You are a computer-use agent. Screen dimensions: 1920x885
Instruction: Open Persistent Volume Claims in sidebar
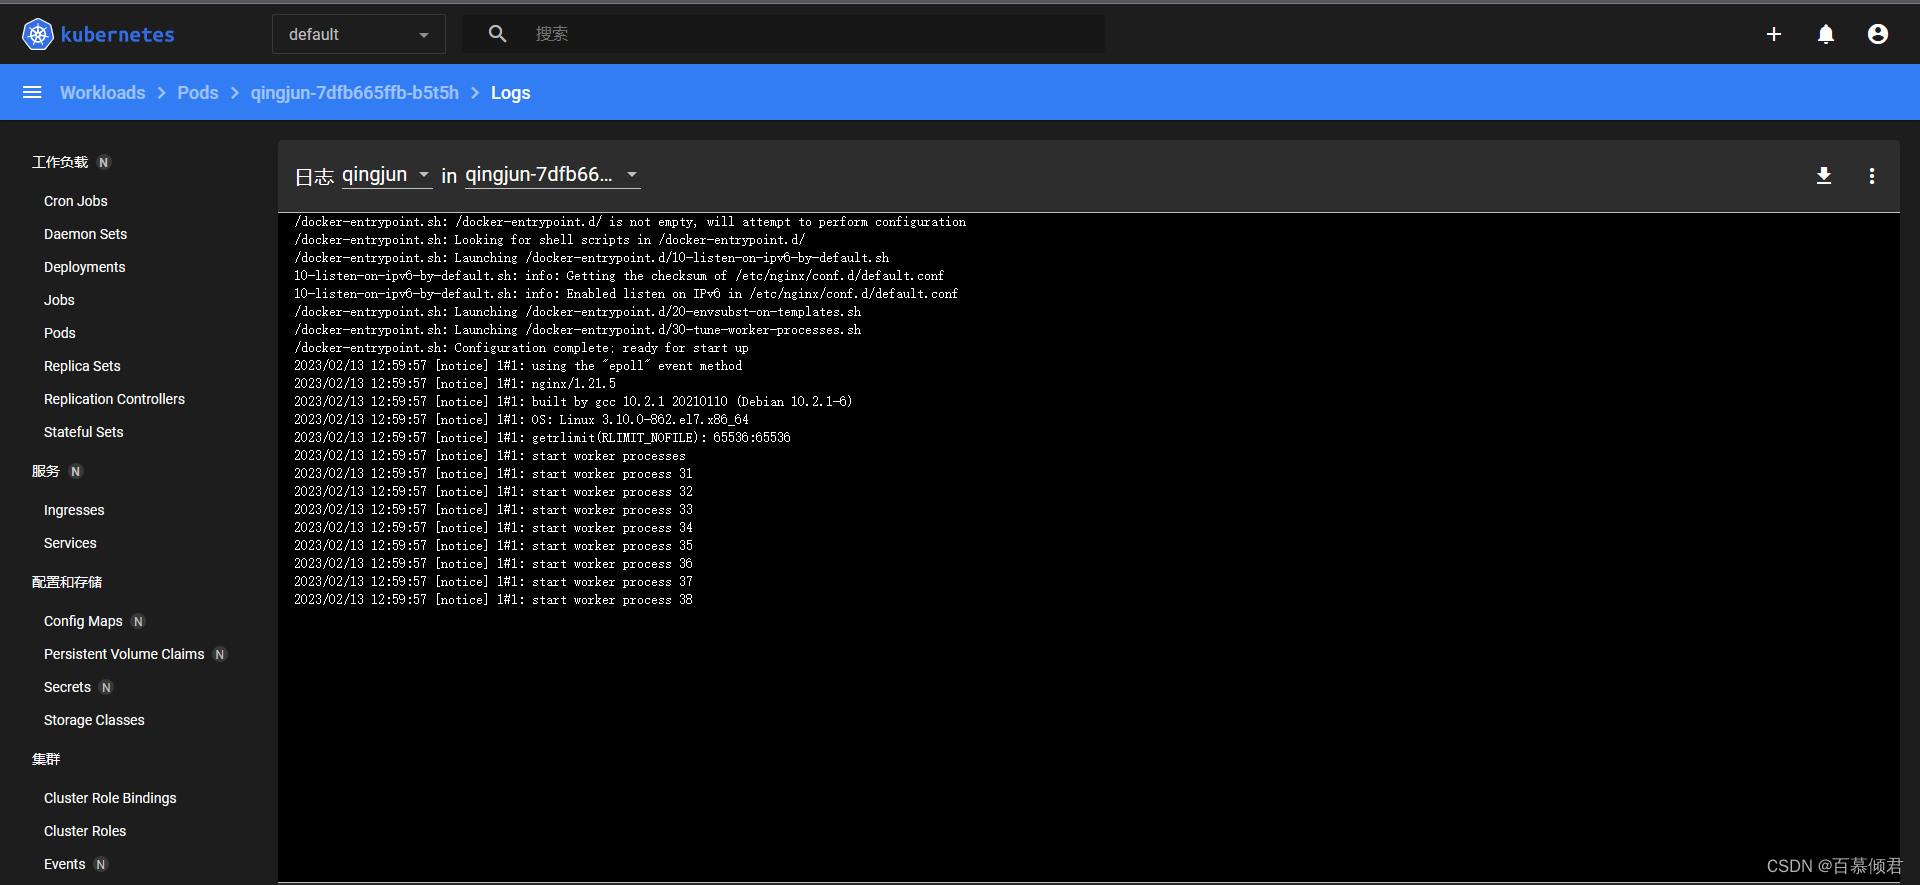point(124,654)
